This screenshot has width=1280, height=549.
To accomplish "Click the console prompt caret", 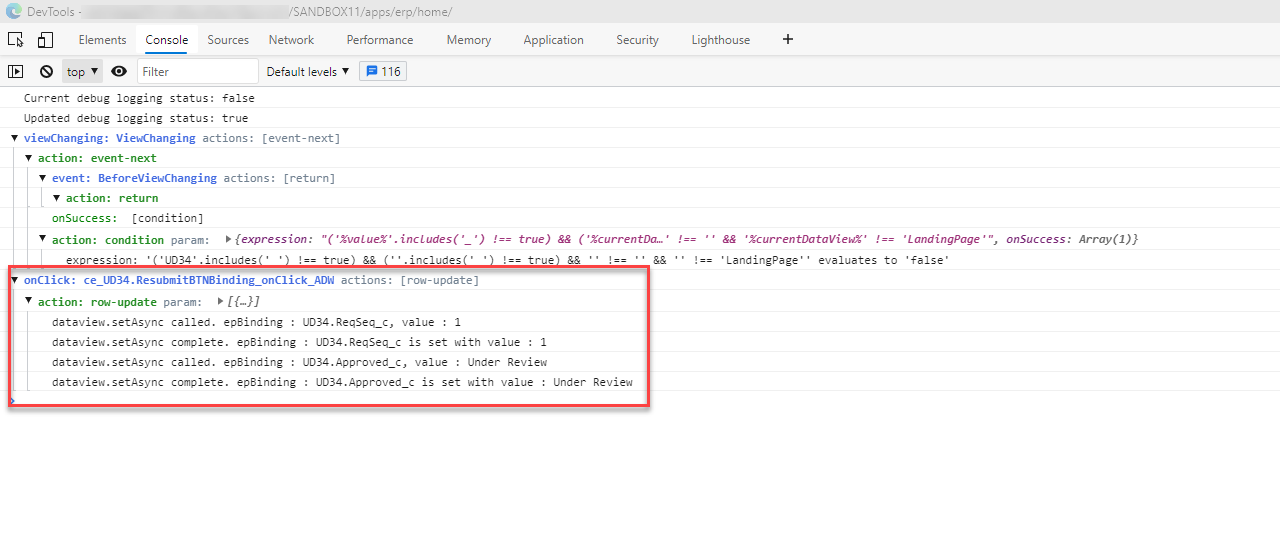I will (x=12, y=400).
